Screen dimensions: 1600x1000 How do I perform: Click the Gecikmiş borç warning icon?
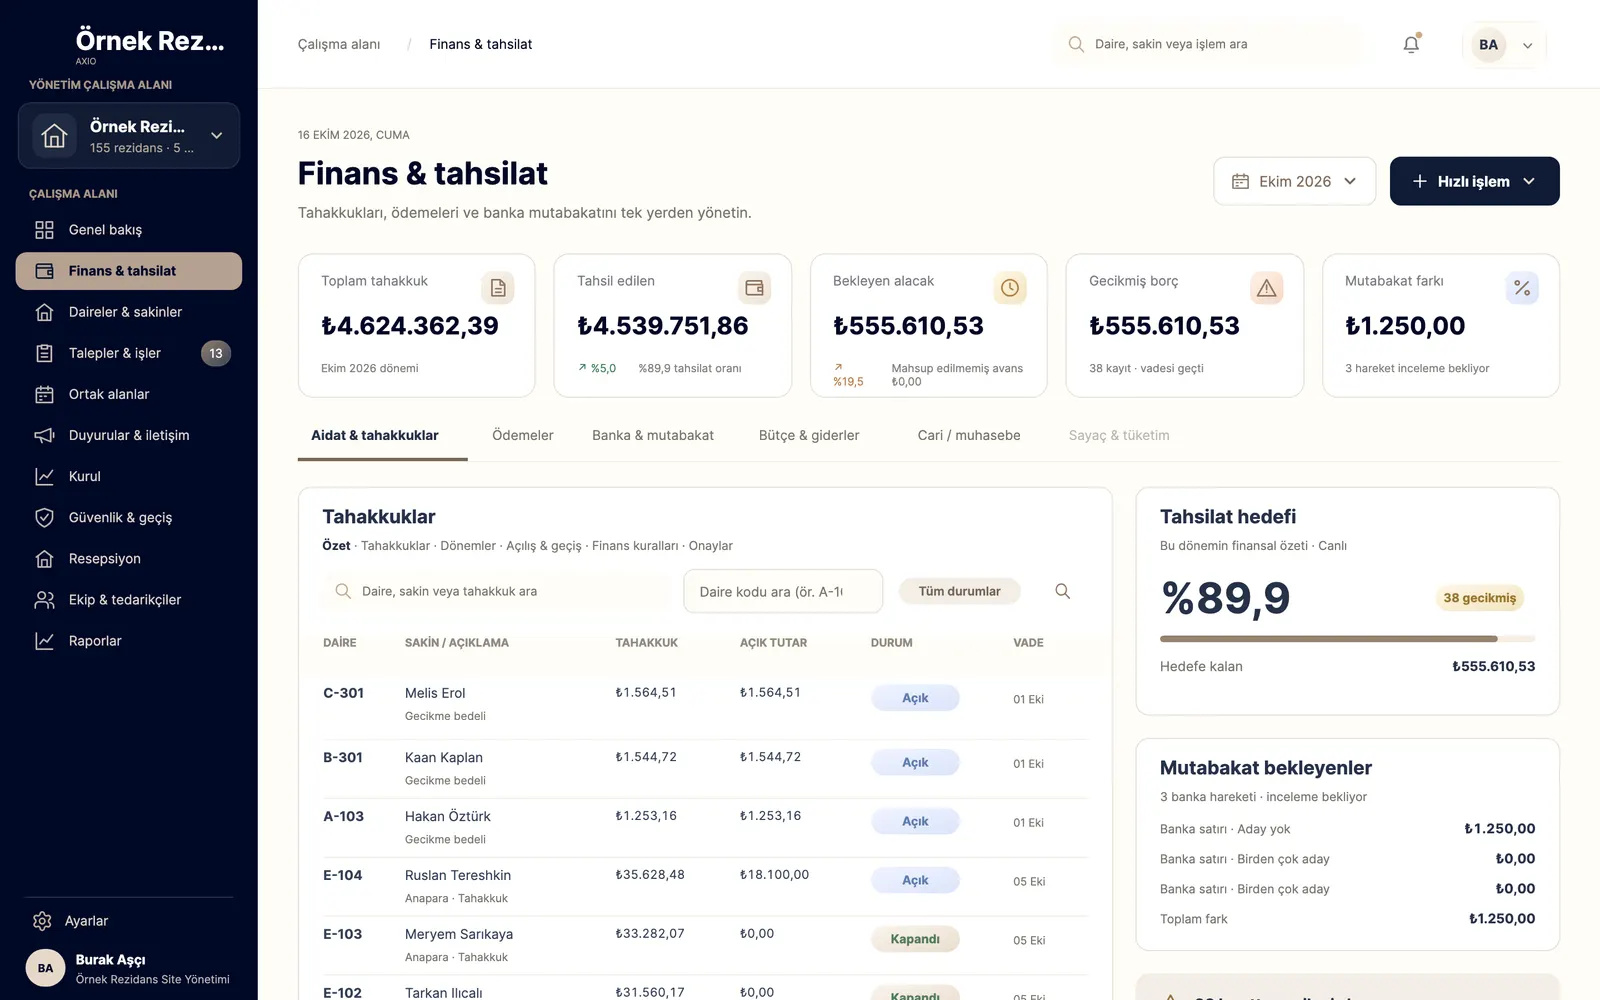pyautogui.click(x=1266, y=288)
